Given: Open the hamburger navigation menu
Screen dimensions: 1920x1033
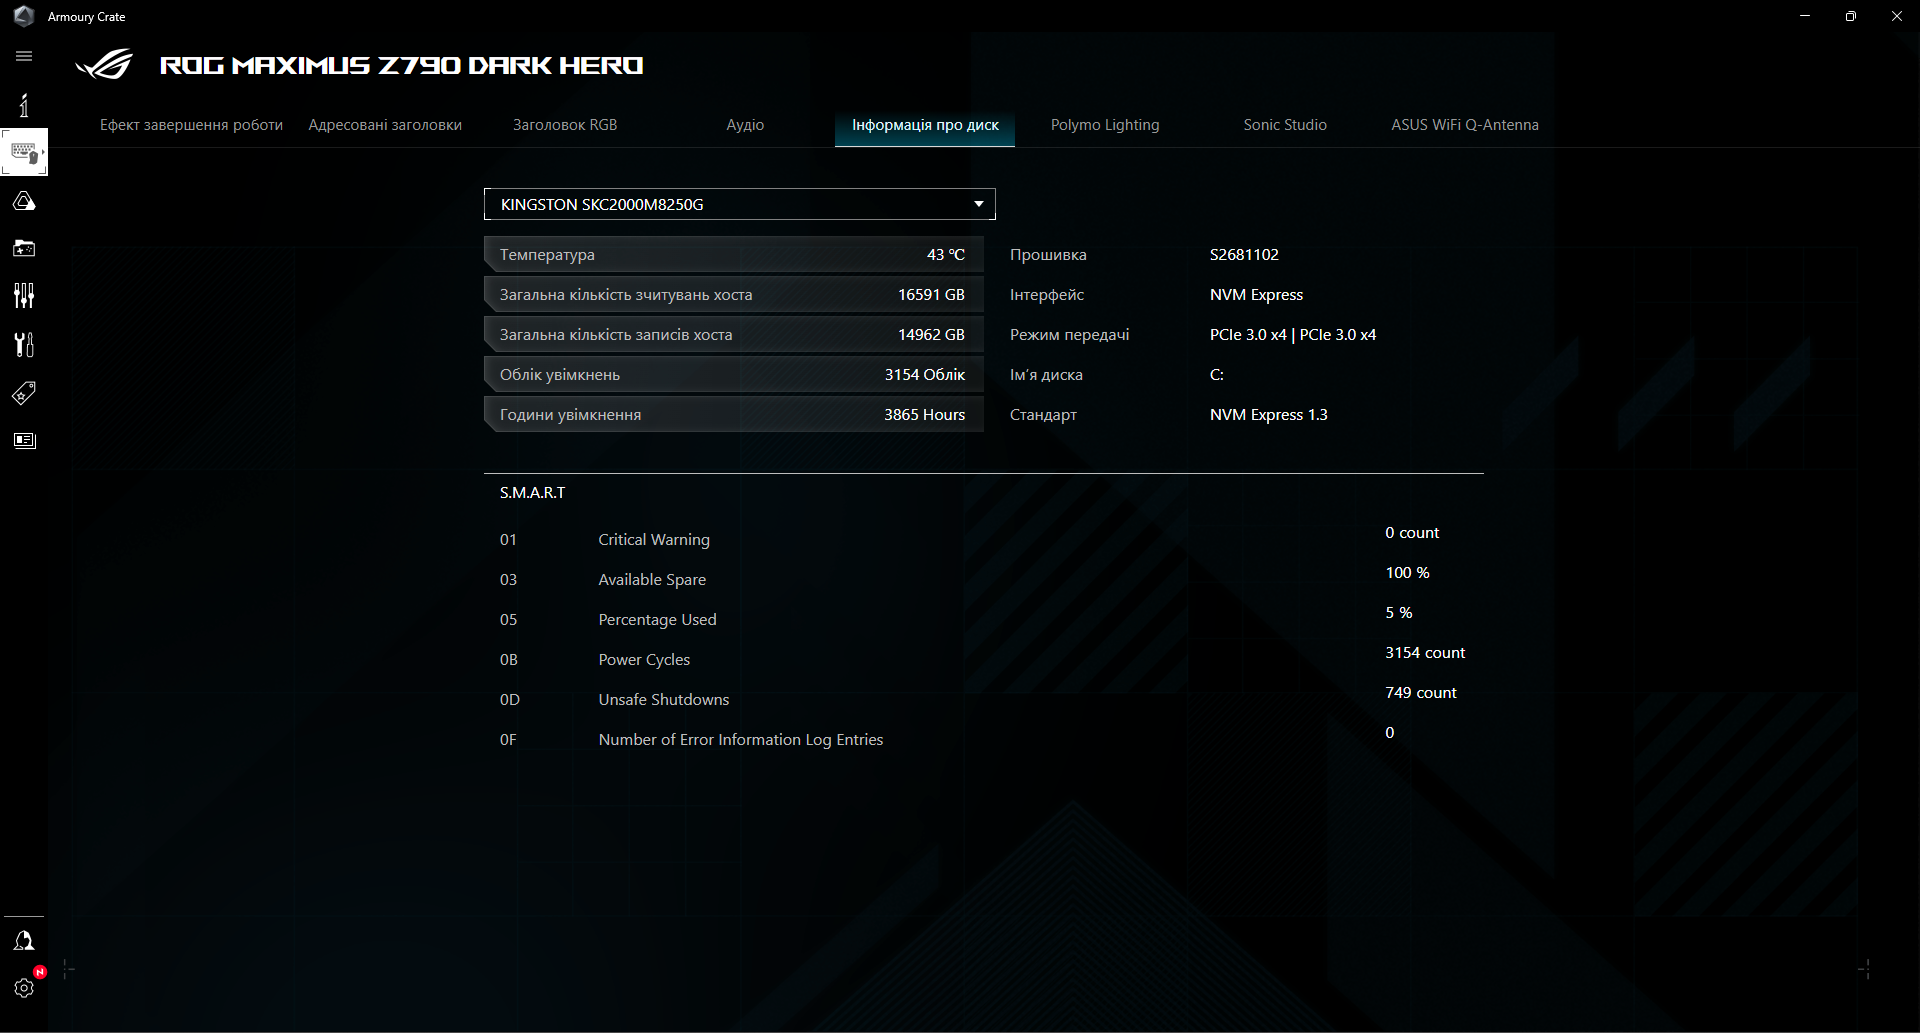Looking at the screenshot, I should pos(24,56).
